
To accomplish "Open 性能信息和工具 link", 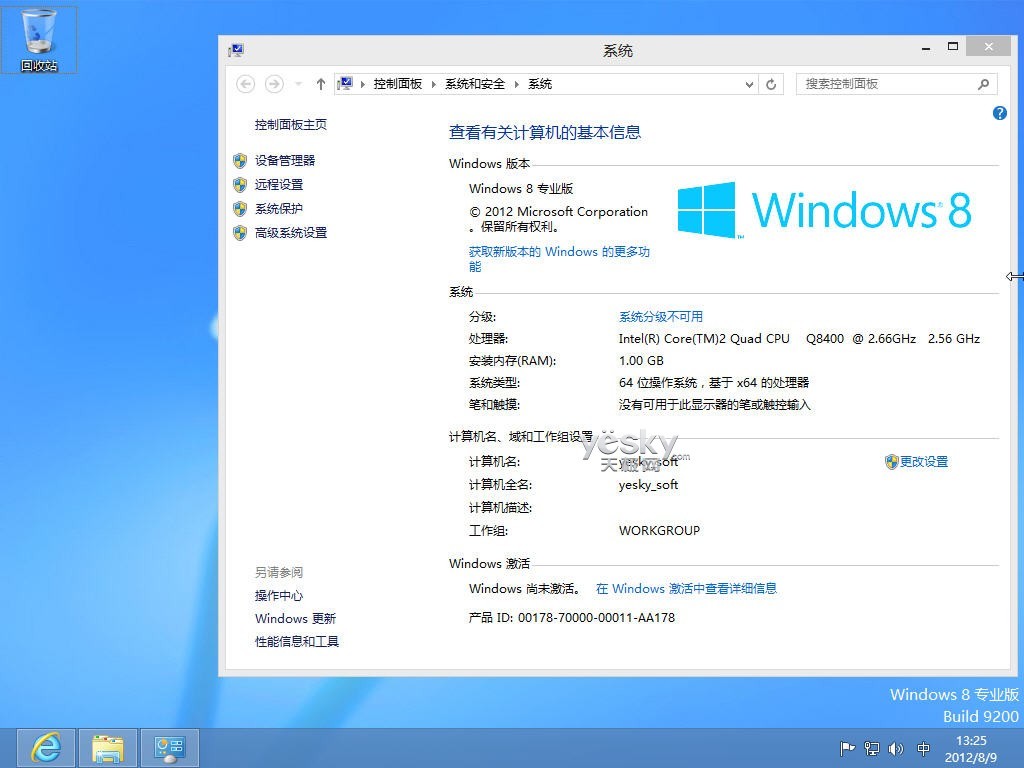I will (x=296, y=641).
